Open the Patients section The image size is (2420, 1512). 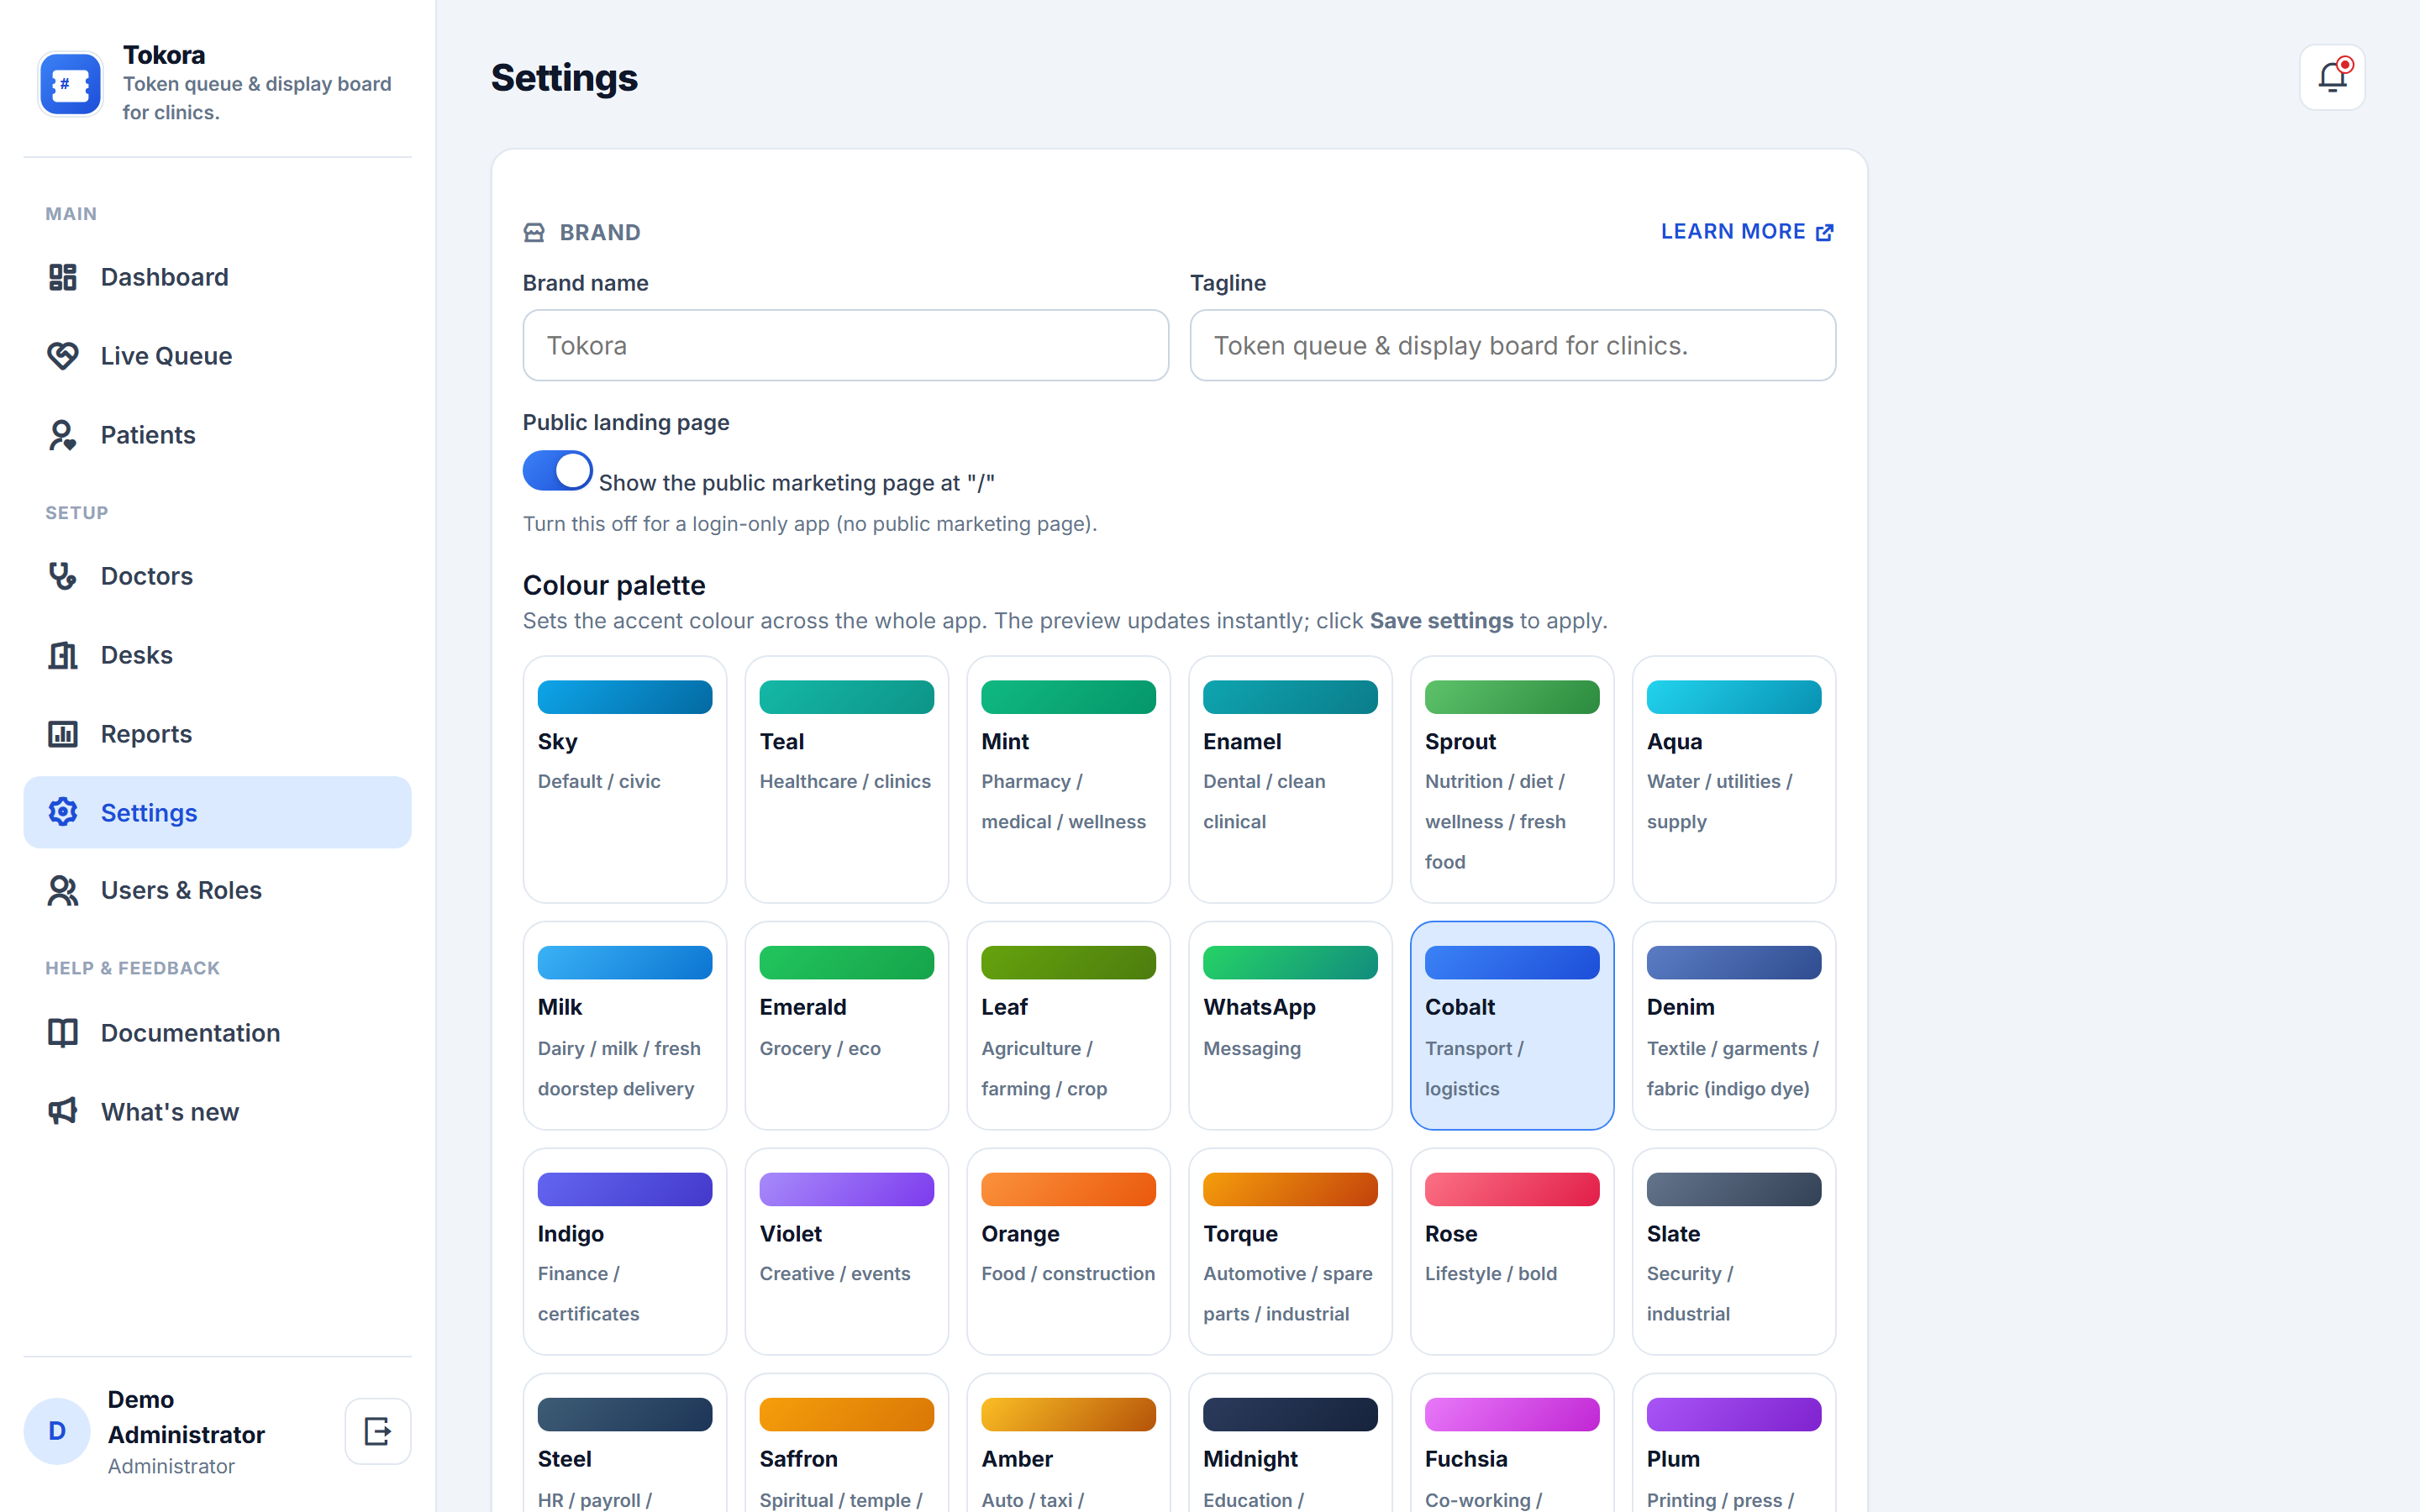(218, 435)
